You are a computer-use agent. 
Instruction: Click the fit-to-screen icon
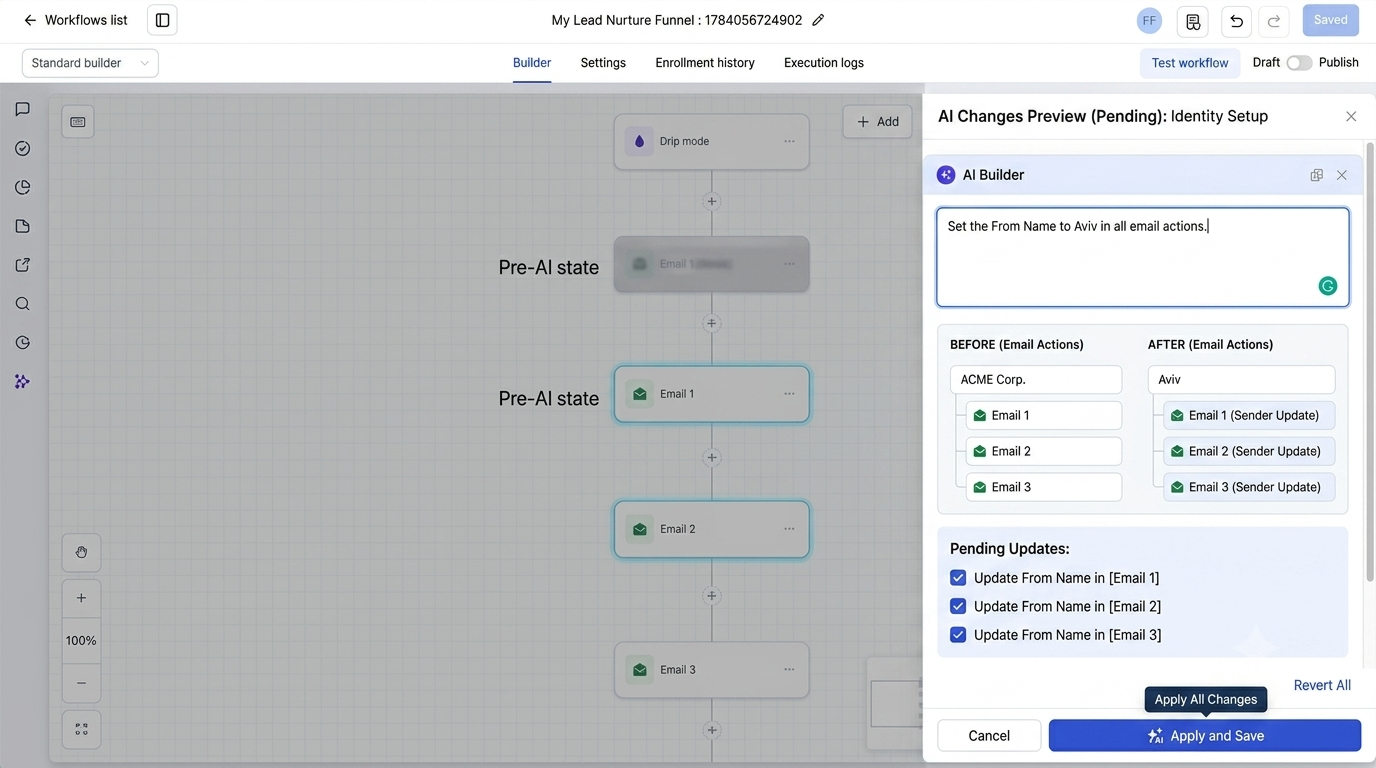(x=81, y=729)
